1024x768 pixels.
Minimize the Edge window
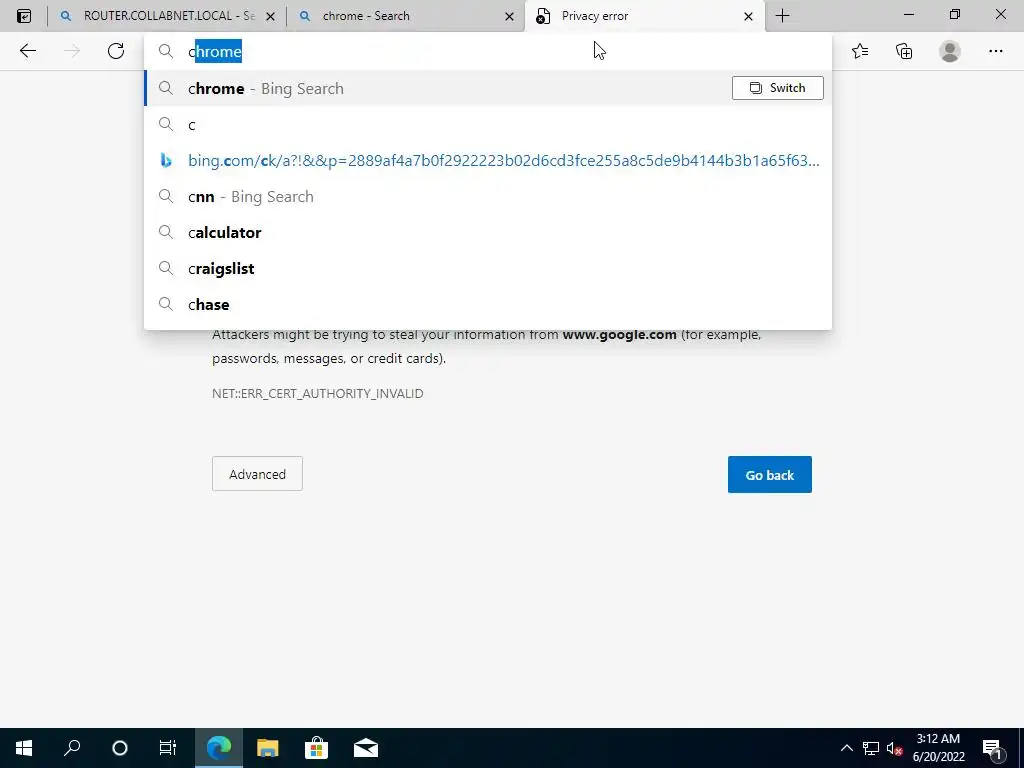[x=909, y=14]
